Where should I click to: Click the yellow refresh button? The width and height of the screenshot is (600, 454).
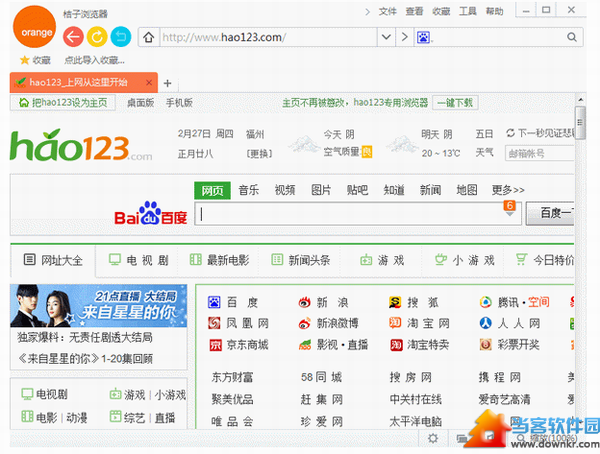click(x=97, y=37)
